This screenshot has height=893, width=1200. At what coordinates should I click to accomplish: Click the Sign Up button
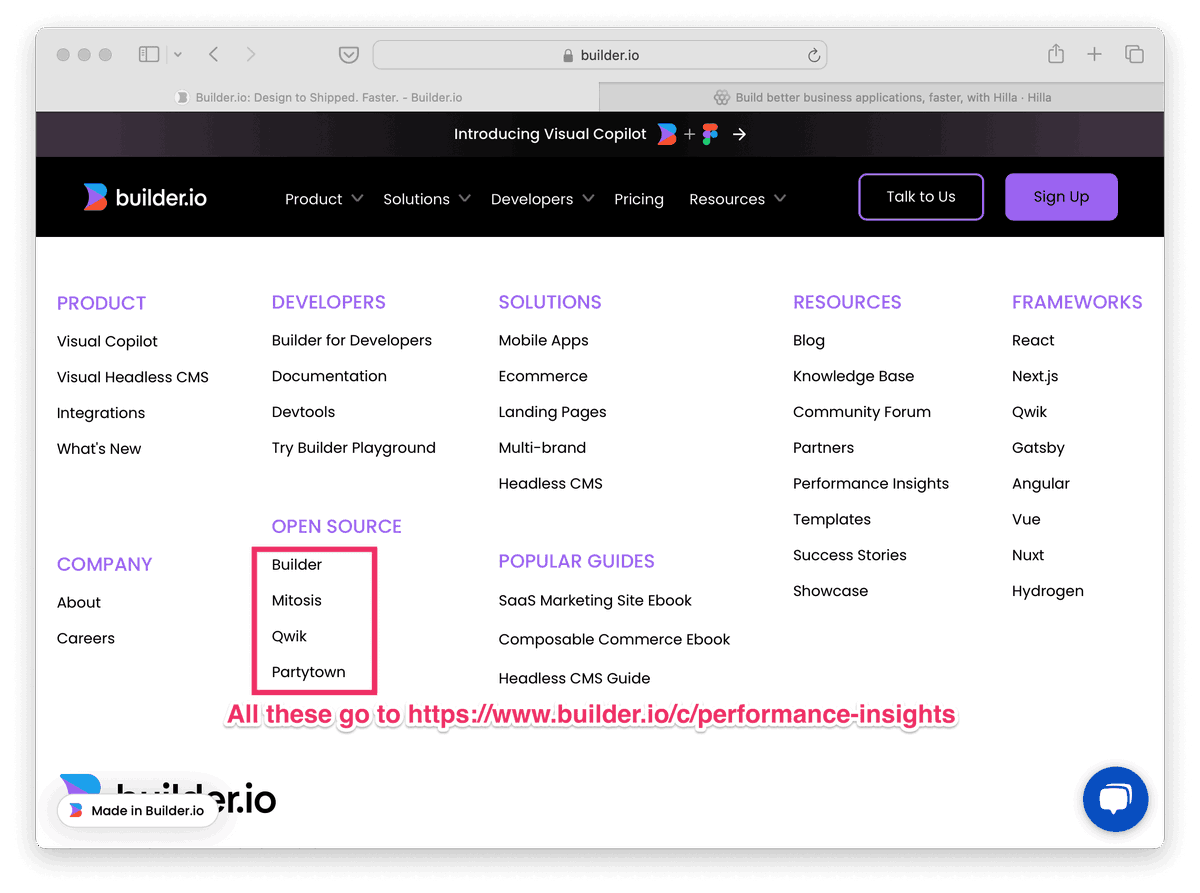tap(1061, 197)
